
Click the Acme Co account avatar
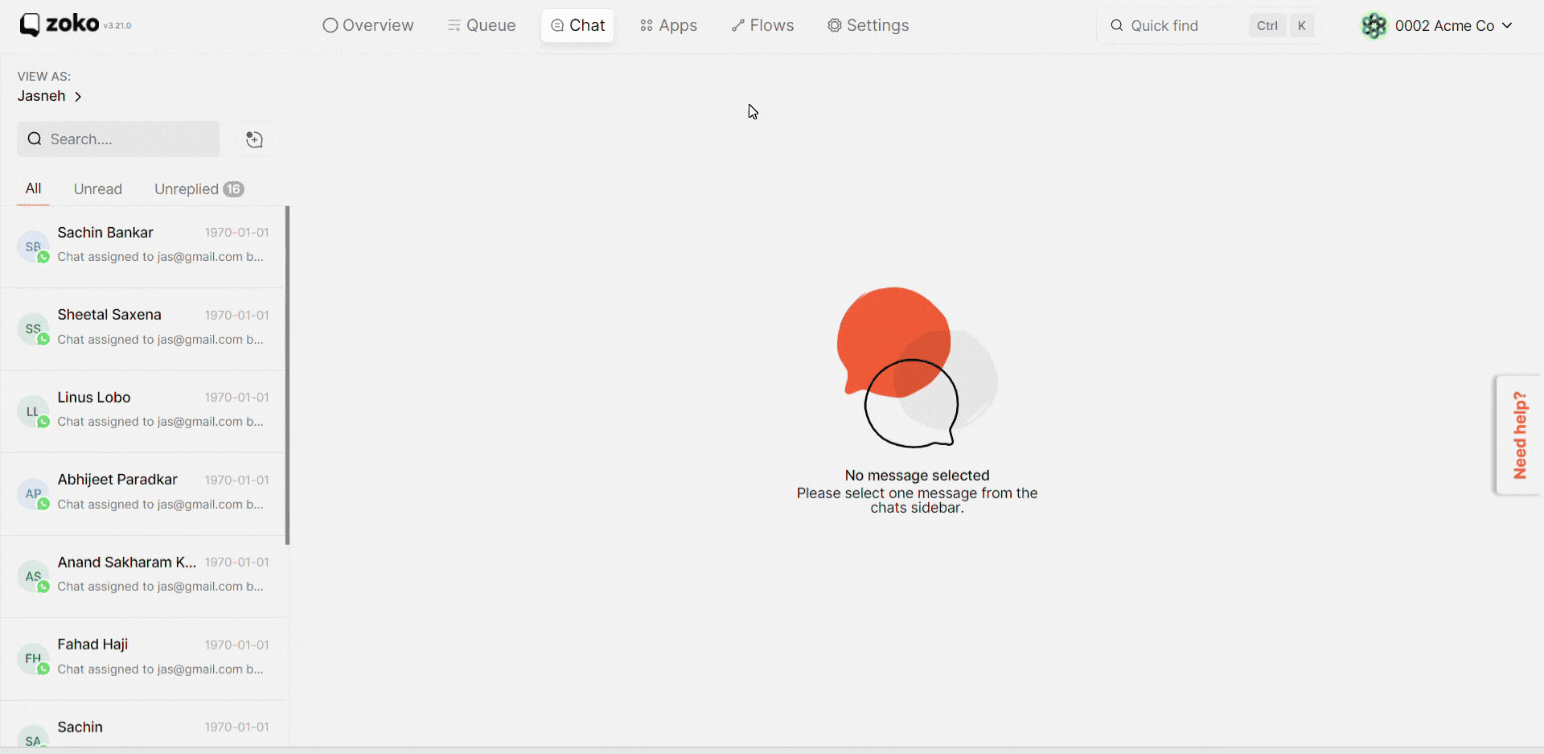click(1374, 26)
